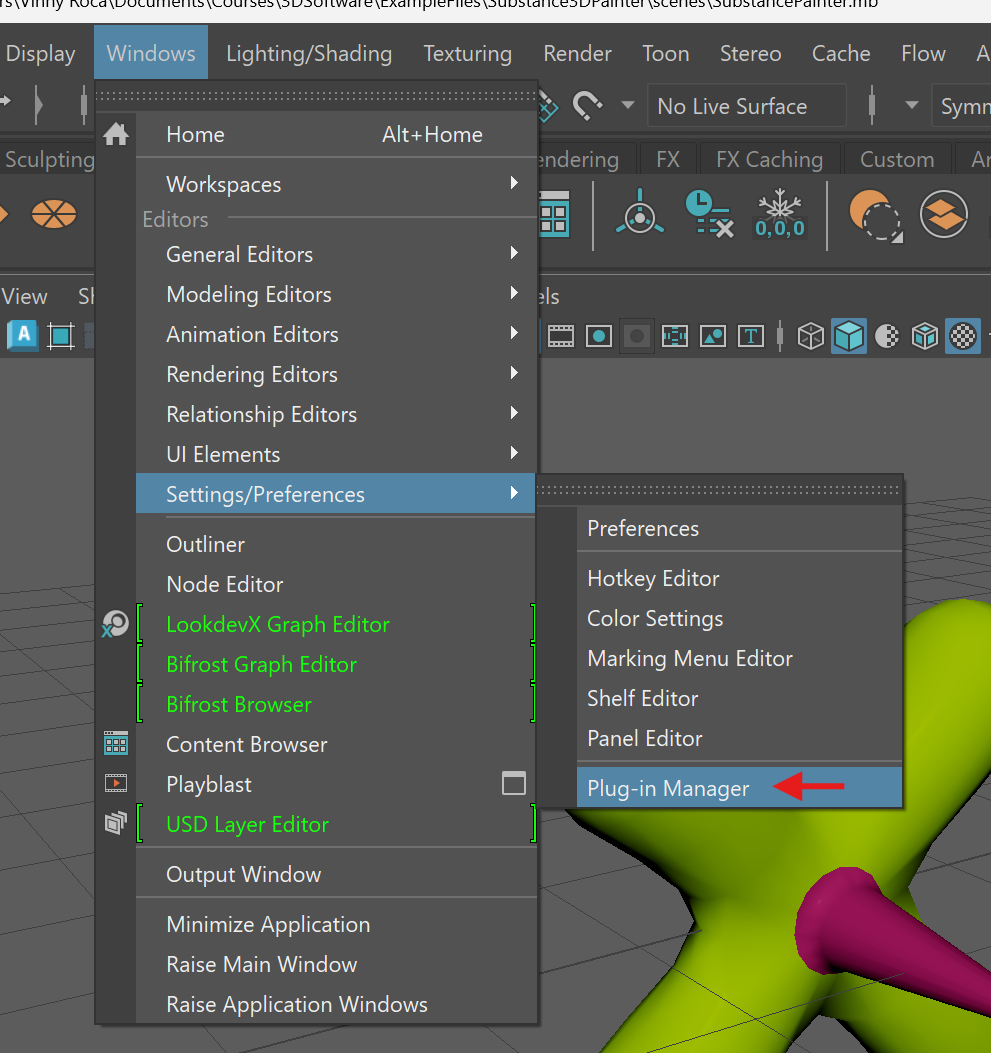Open dropdown arrow beside magnet icon

[627, 105]
